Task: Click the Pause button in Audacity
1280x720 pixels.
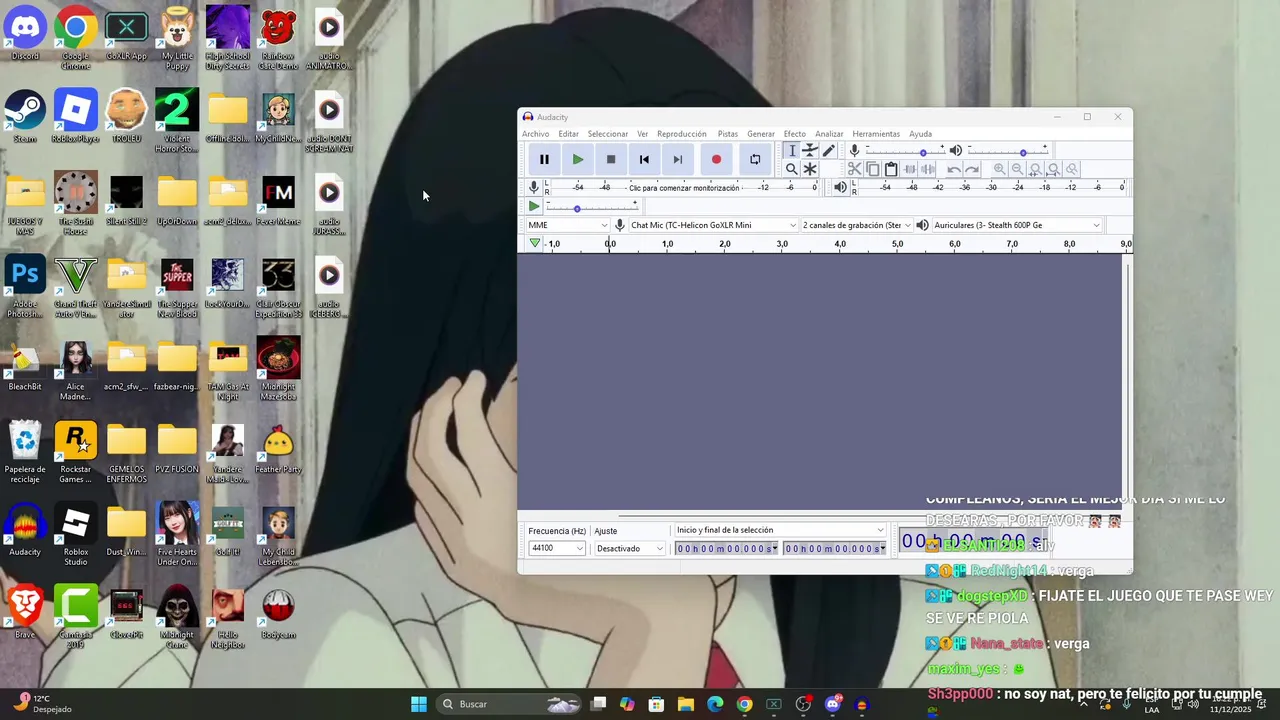Action: point(544,159)
